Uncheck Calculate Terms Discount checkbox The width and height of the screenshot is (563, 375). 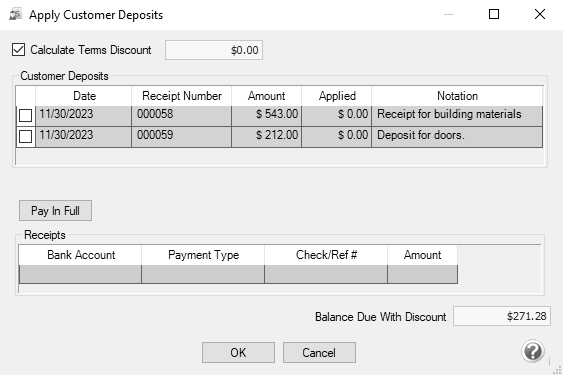[x=18, y=50]
